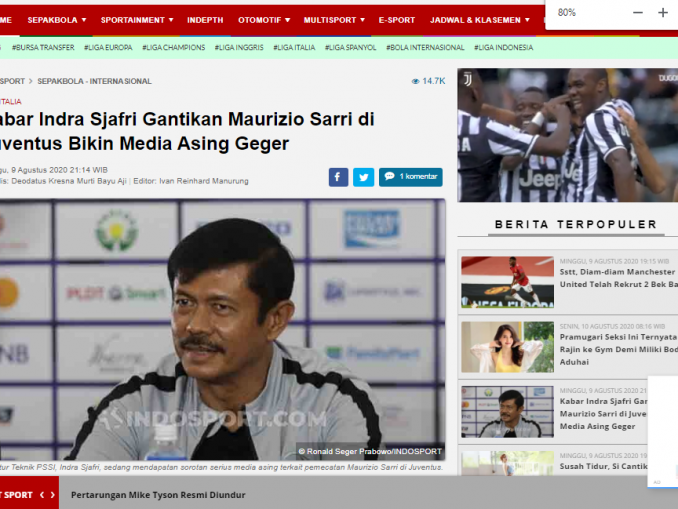
Task: Expand the MULTISPORT dropdown menu
Action: coord(334,20)
